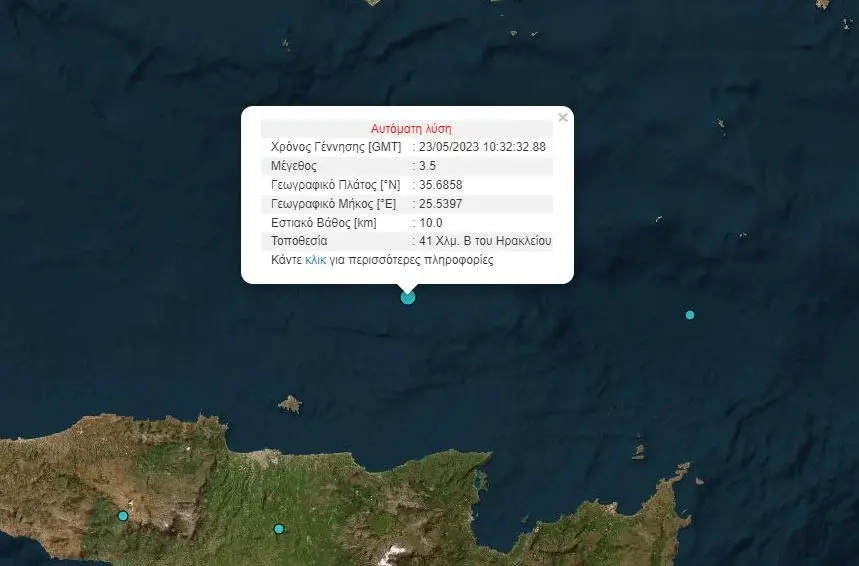This screenshot has height=566, width=859.
Task: Click the 'Εστιακό Βάθος [km]' label
Action: [x=322, y=223]
